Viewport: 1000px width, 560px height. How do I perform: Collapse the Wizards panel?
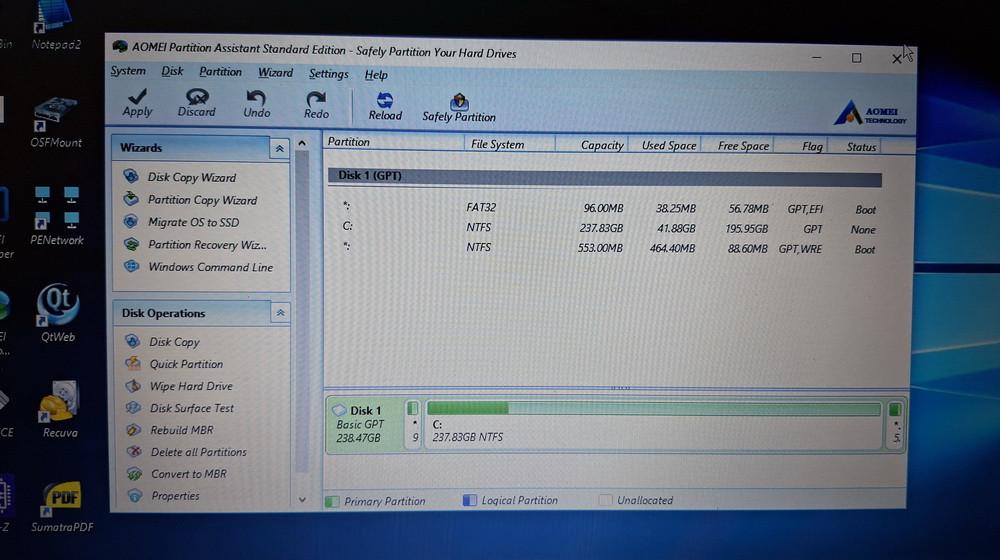279,149
